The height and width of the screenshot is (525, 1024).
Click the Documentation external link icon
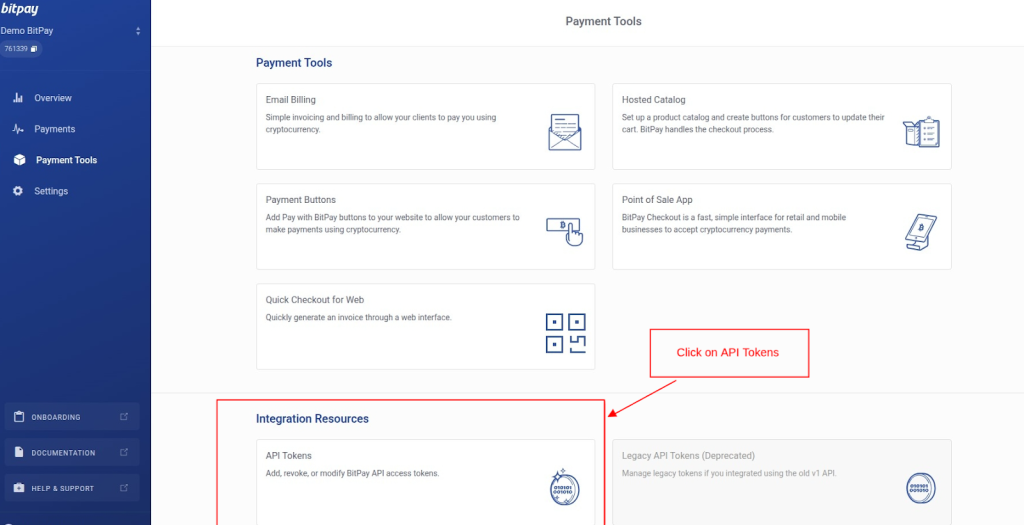click(124, 453)
